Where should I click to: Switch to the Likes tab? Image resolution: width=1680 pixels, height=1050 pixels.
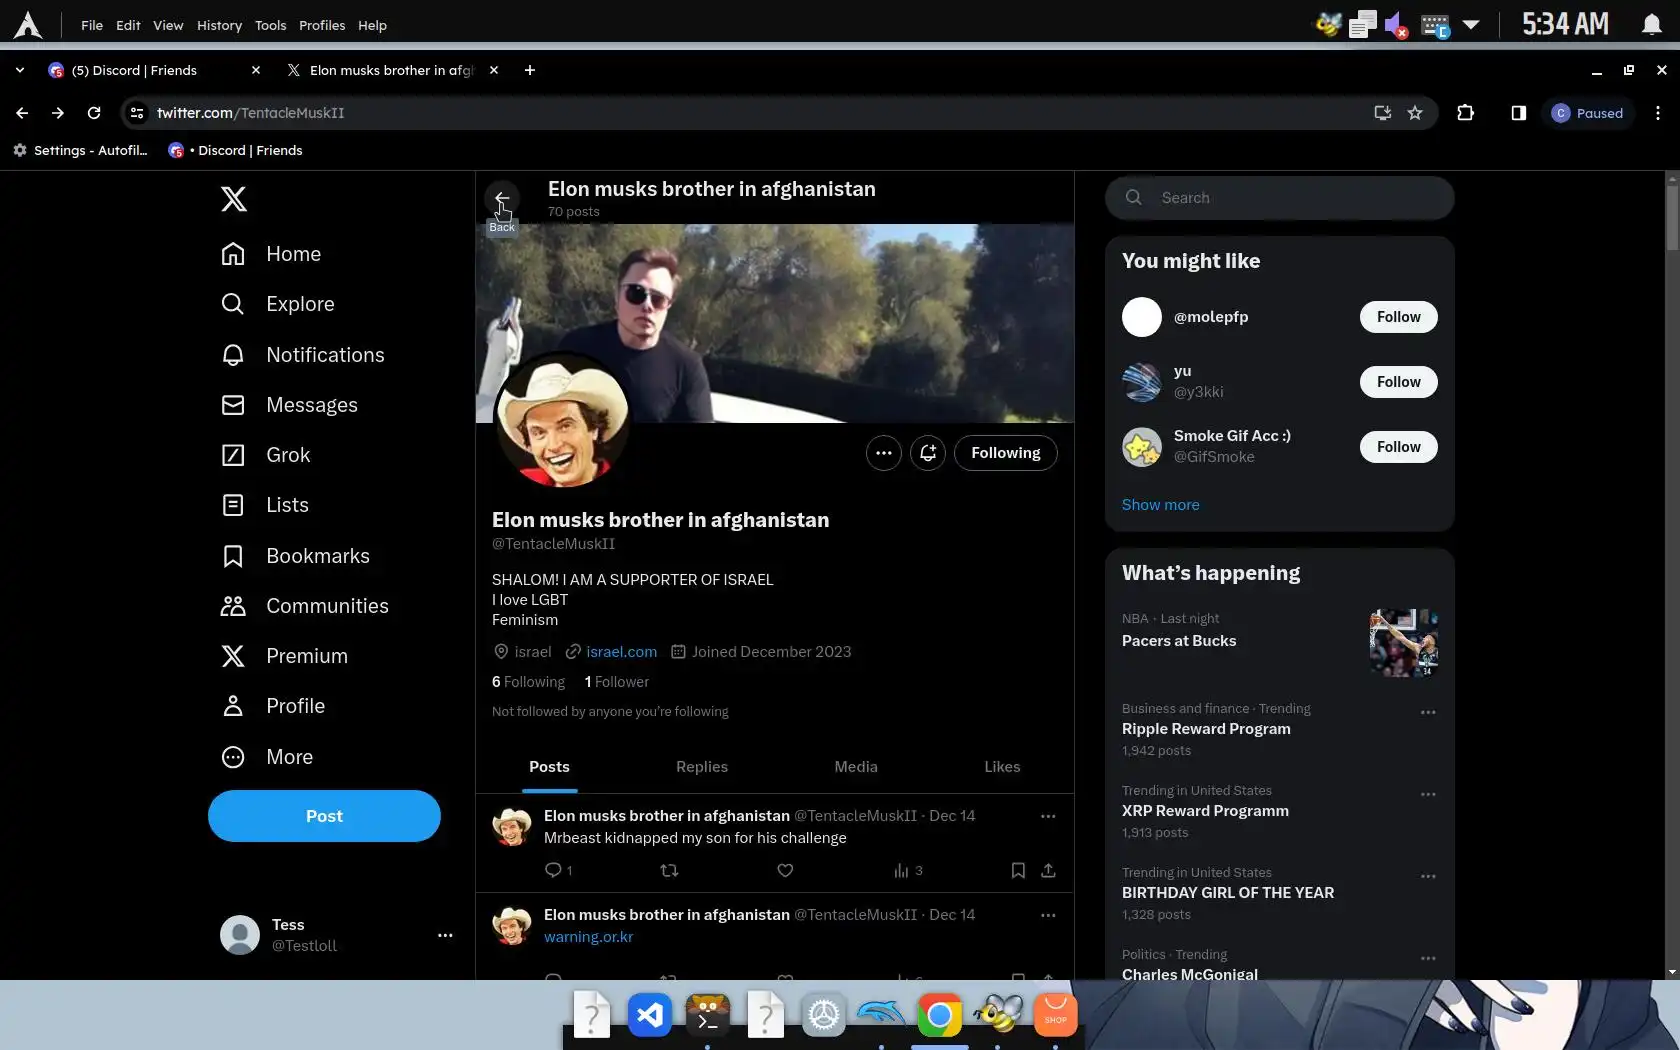pyautogui.click(x=1002, y=767)
